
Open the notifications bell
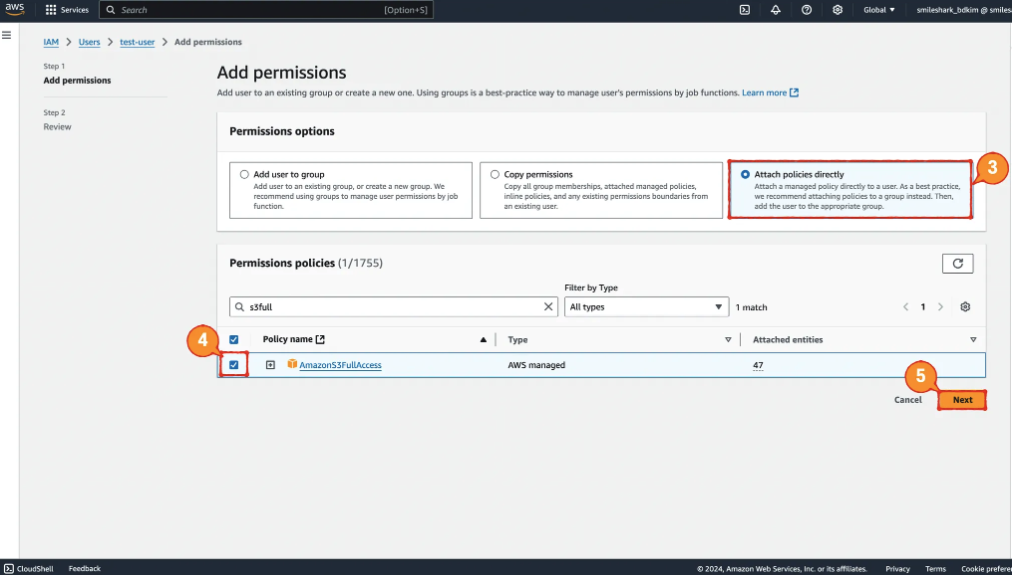pos(775,10)
